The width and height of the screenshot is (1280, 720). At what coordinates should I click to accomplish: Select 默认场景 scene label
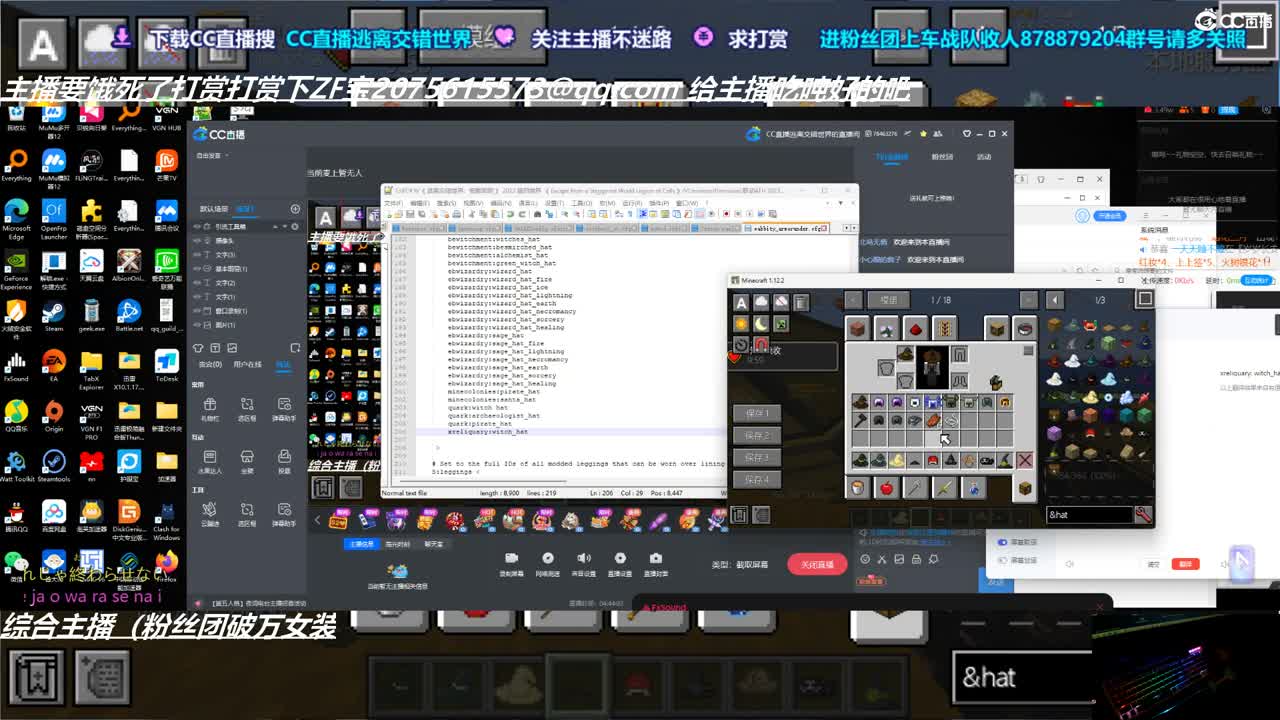[213, 209]
